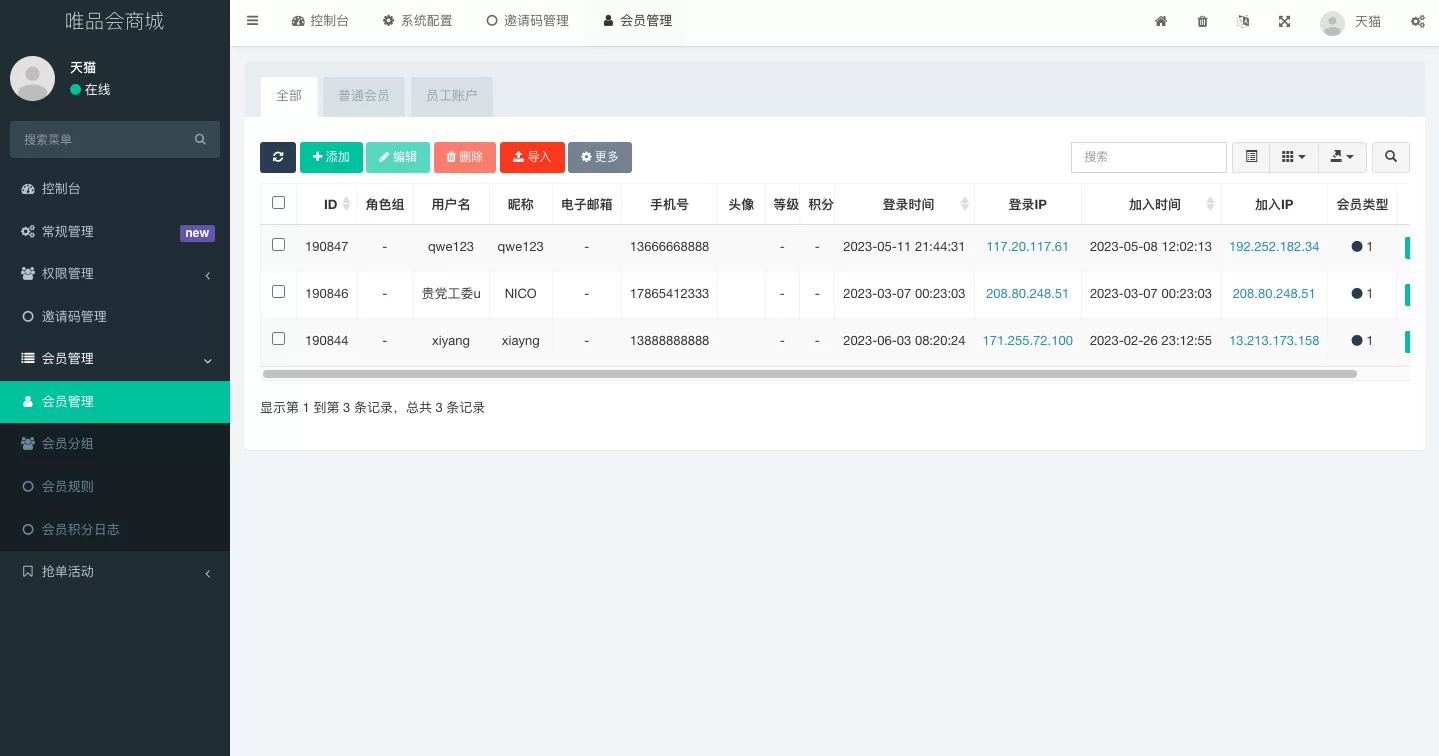Viewport: 1439px width, 756px height.
Task: Tick the checkbox for row 190844
Action: (278, 339)
